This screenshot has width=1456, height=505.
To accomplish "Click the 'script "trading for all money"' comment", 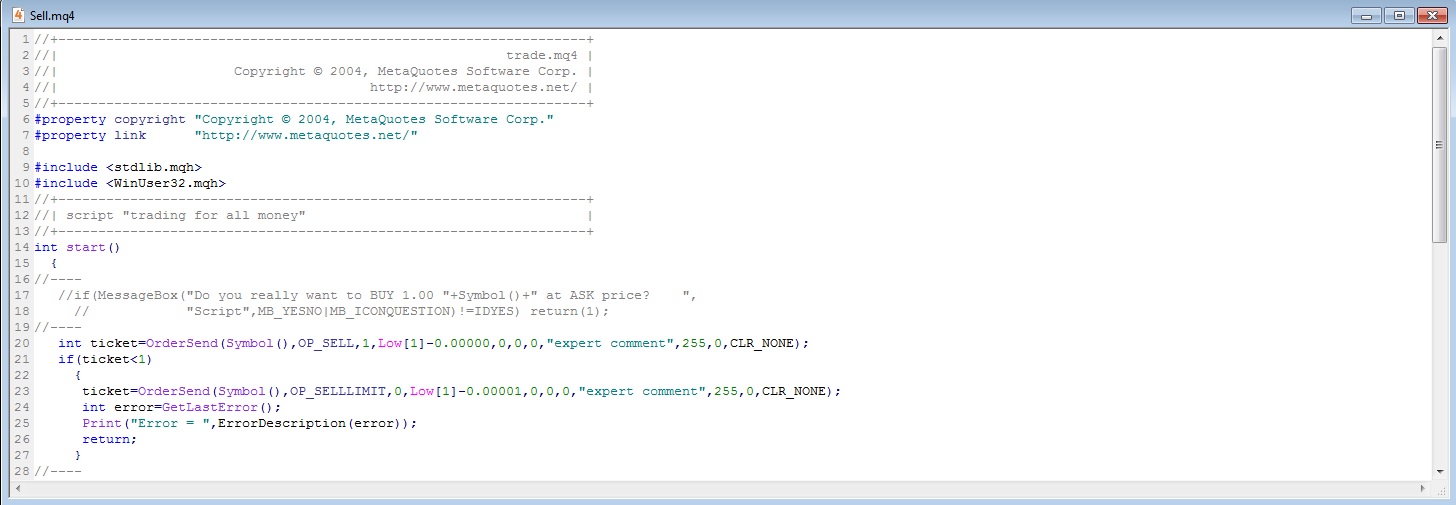I will click(186, 215).
